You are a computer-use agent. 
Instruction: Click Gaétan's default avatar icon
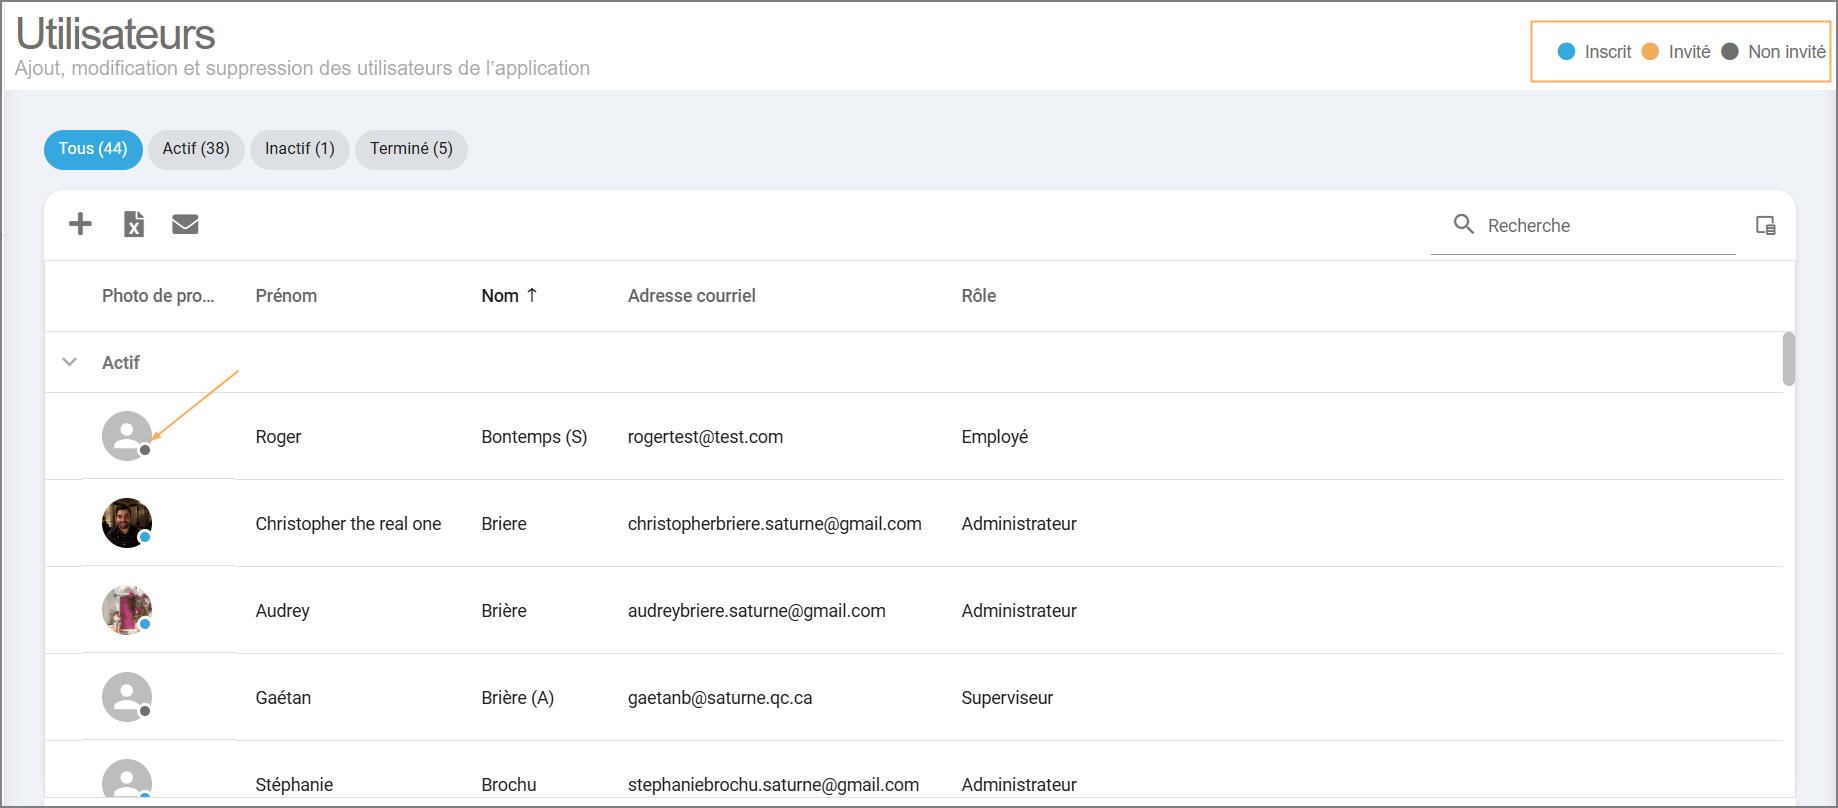pos(127,697)
